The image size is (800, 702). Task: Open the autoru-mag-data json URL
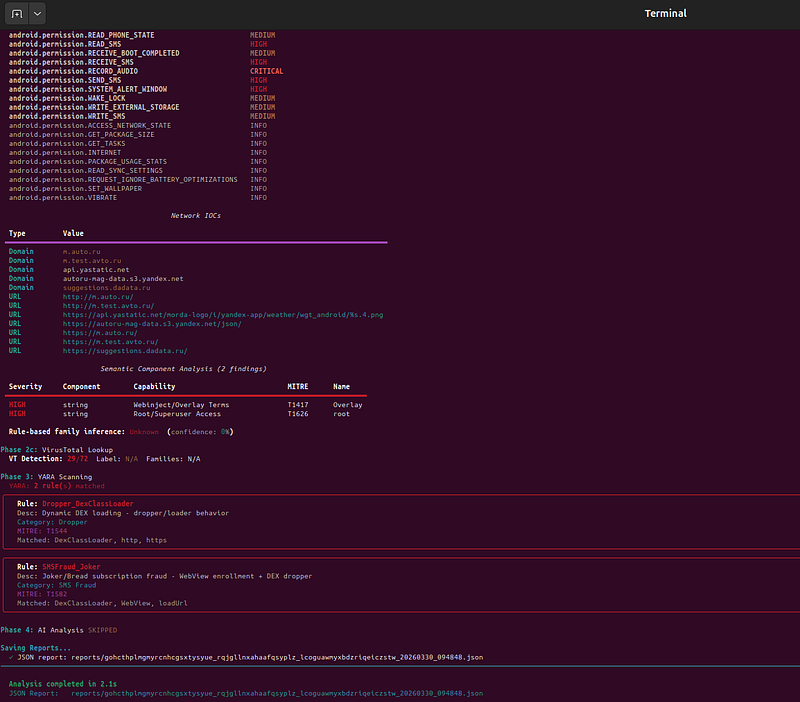click(x=152, y=324)
